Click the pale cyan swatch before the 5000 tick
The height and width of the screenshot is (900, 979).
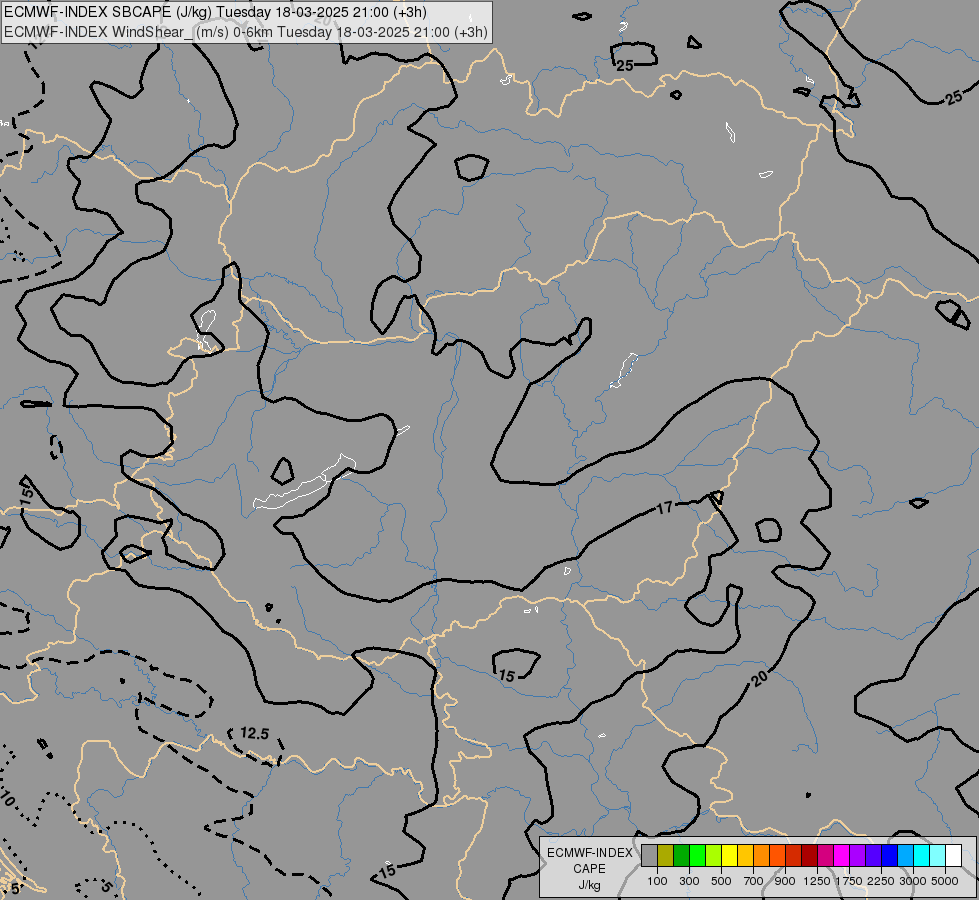(x=938, y=856)
